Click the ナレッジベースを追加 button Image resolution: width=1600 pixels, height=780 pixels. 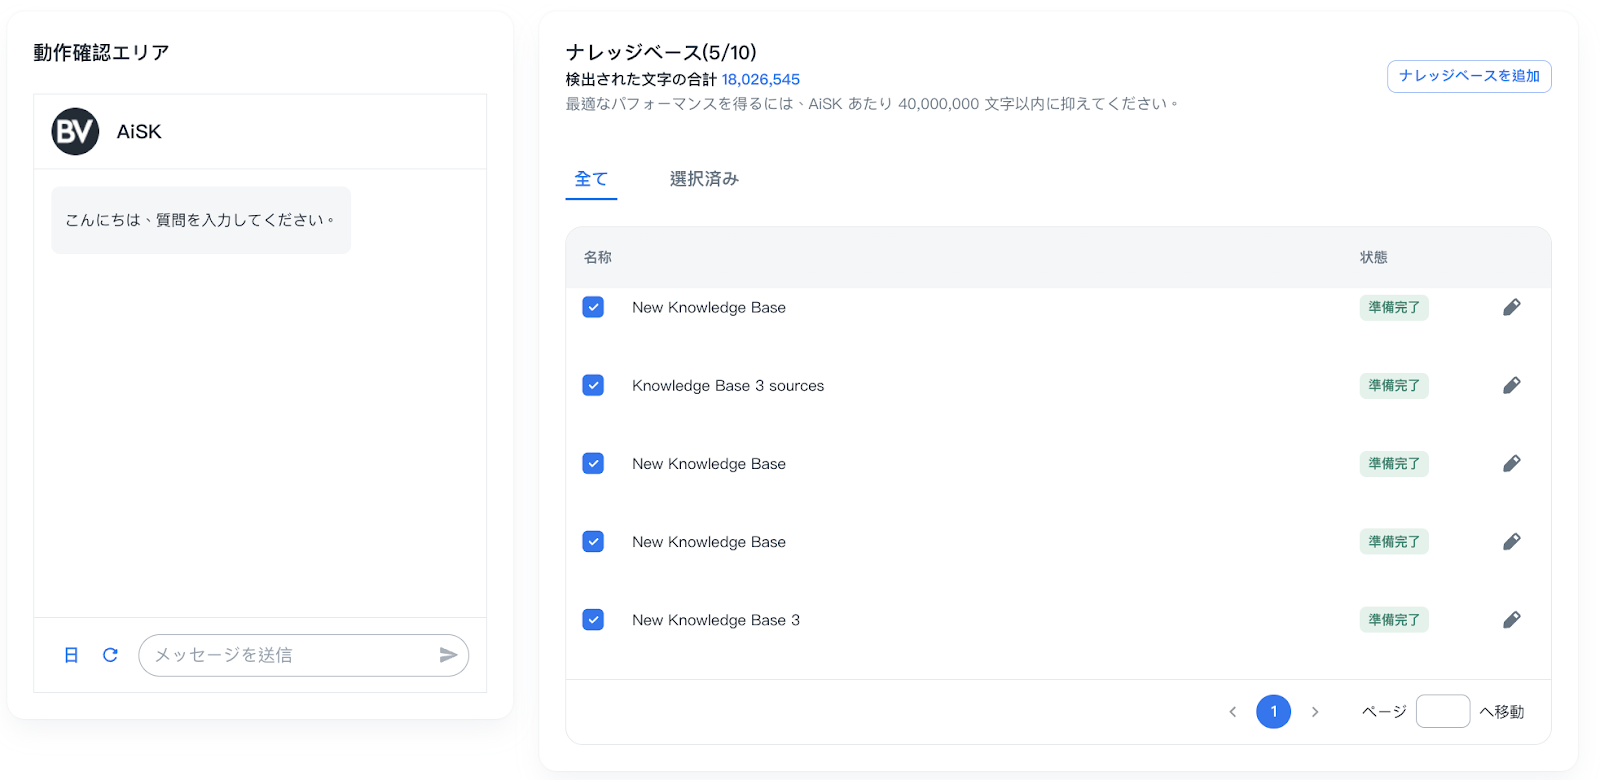click(x=1468, y=76)
